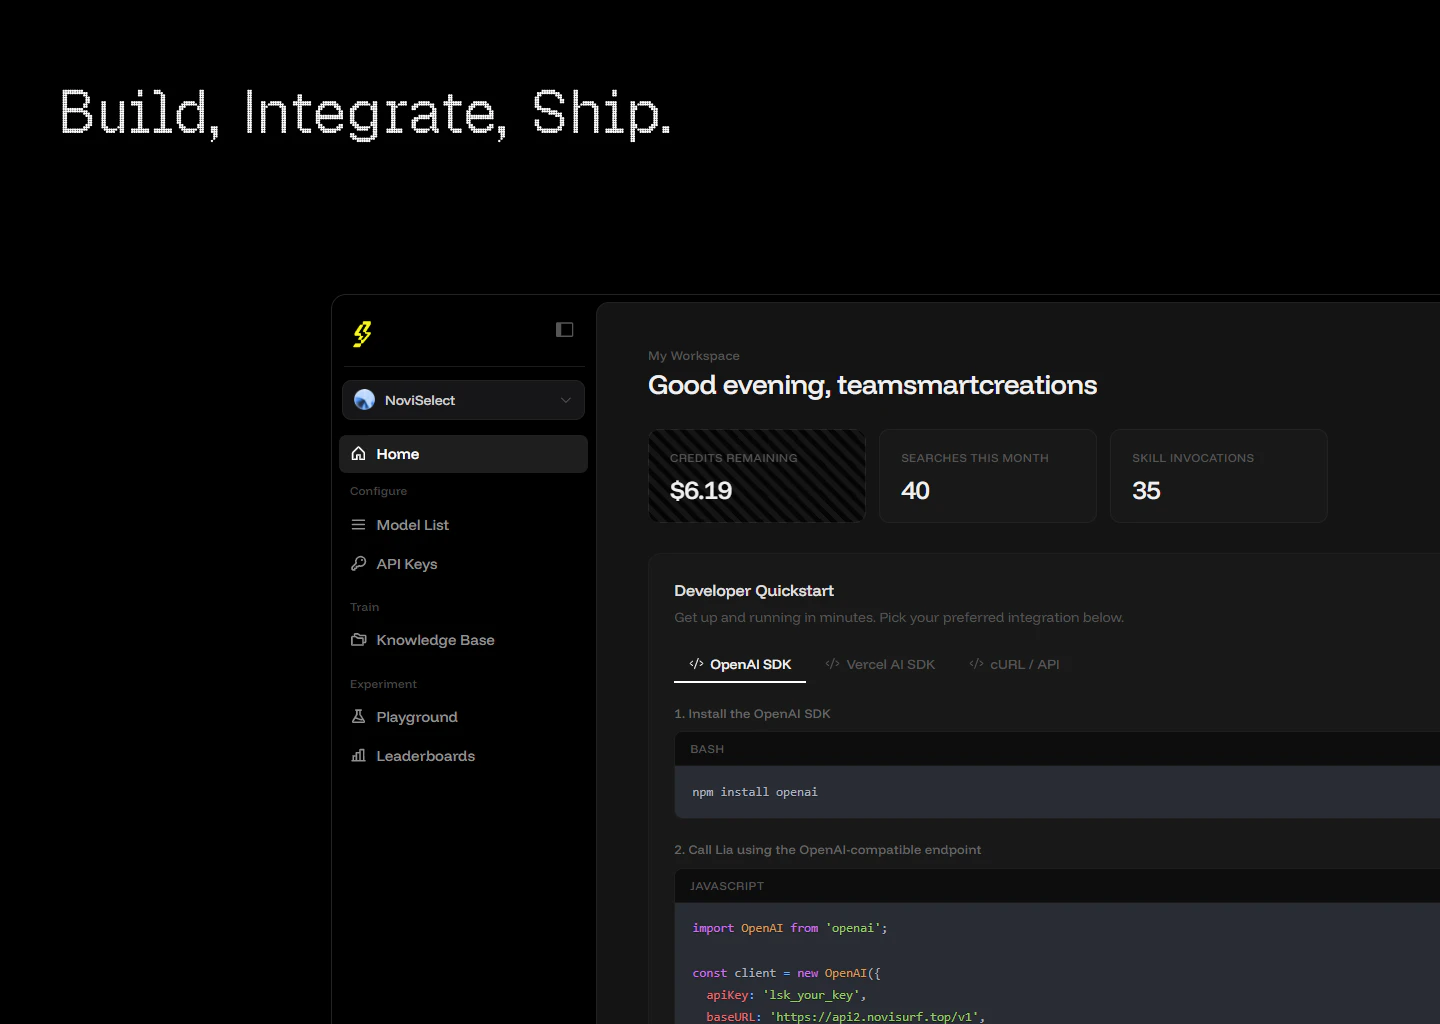1440x1024 pixels.
Task: Open the Credits Remaining card
Action: point(757,476)
